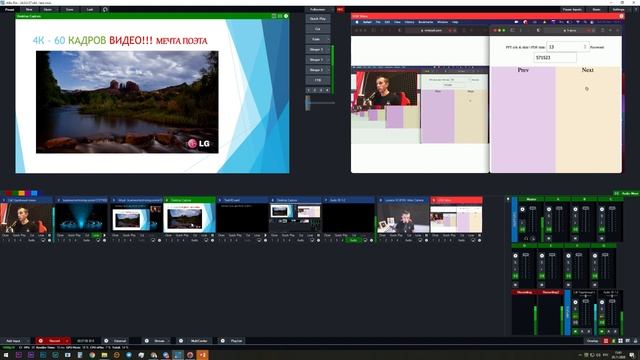Open the Preset menu in the top bar

9,9
